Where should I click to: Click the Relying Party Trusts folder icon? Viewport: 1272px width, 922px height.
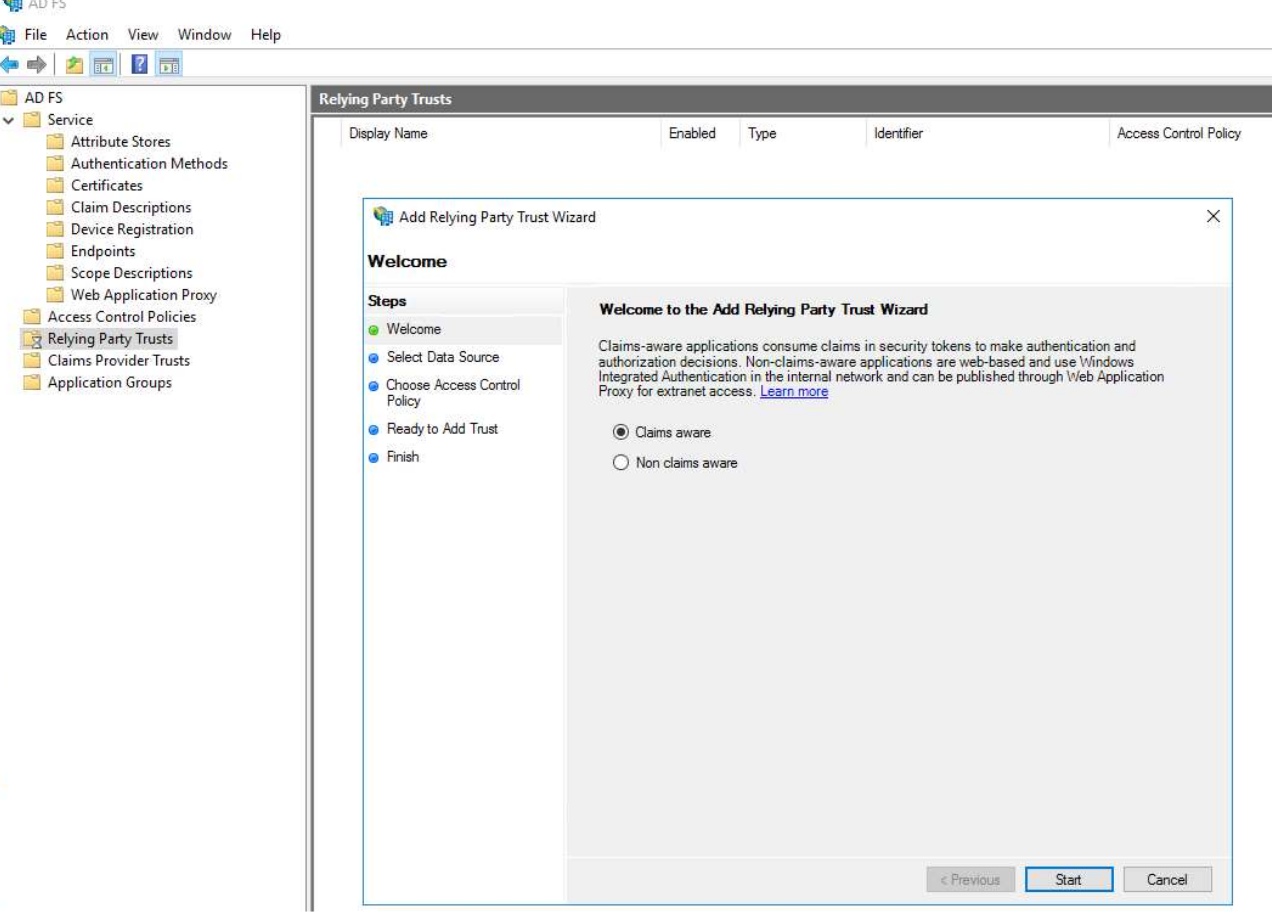(32, 339)
